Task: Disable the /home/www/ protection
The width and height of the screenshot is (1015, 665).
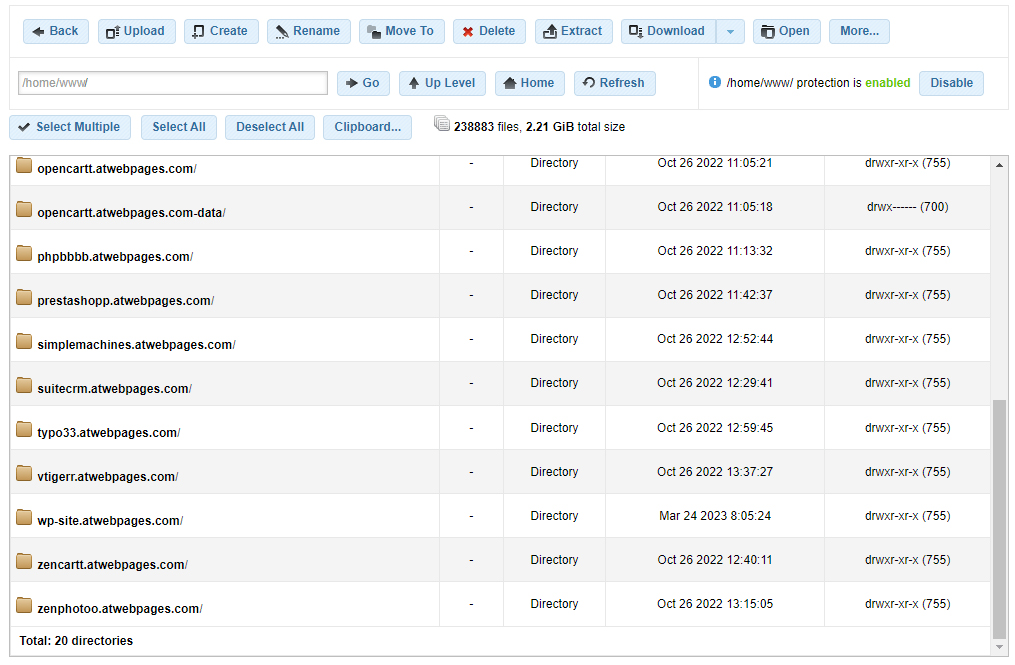Action: point(951,83)
